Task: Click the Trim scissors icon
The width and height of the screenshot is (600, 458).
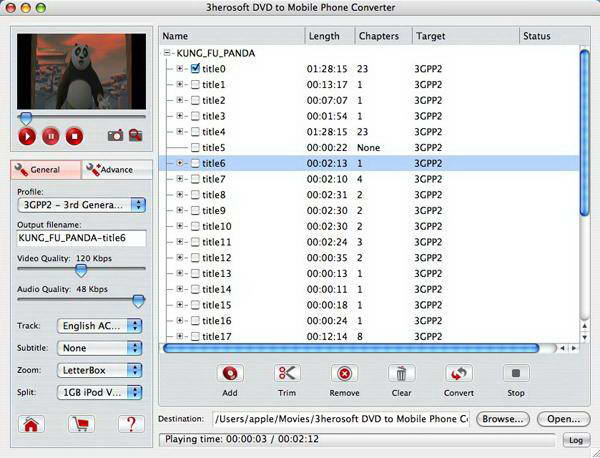Action: pyautogui.click(x=286, y=374)
